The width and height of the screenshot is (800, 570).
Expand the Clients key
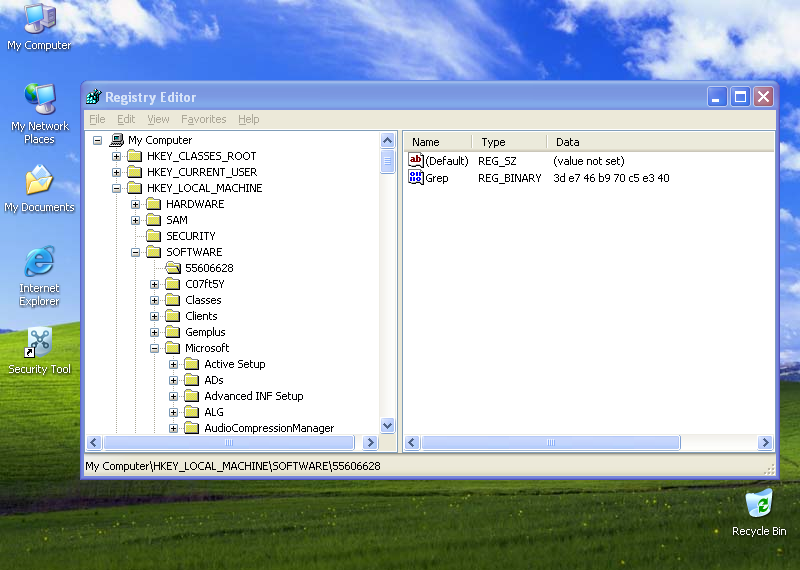point(155,316)
